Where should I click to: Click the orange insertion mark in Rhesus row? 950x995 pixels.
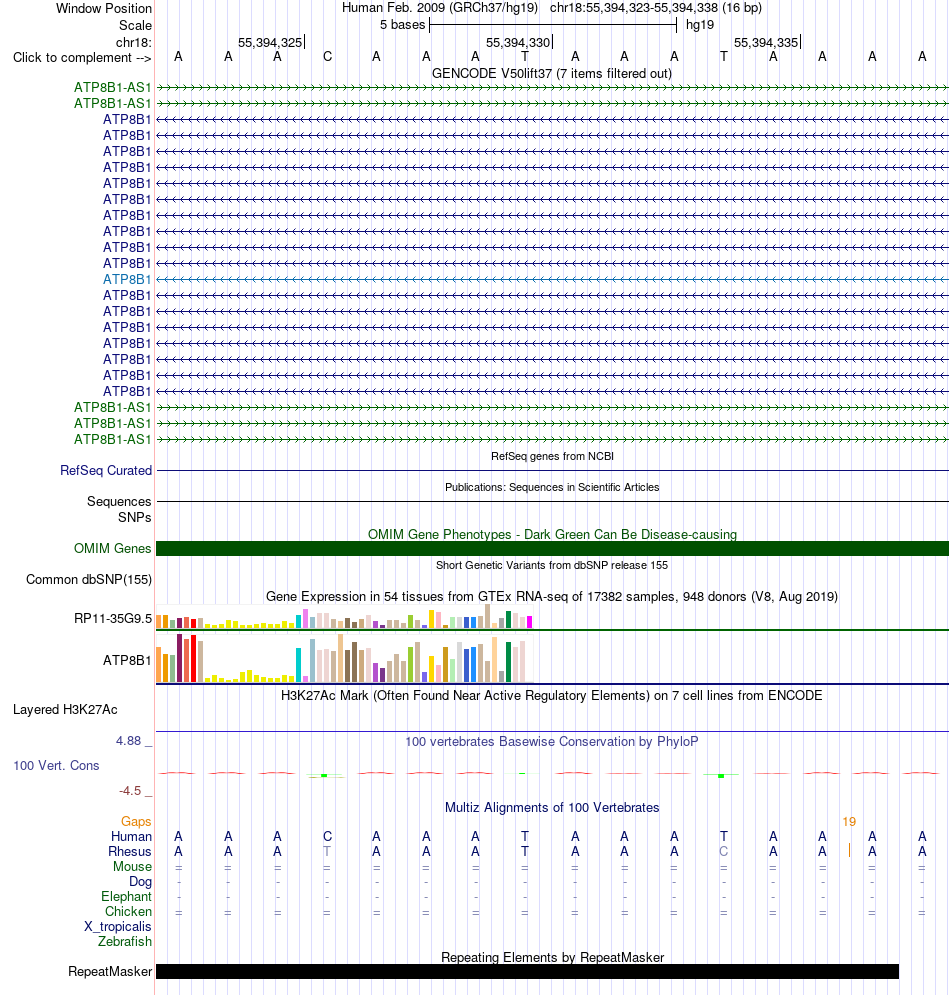[849, 850]
